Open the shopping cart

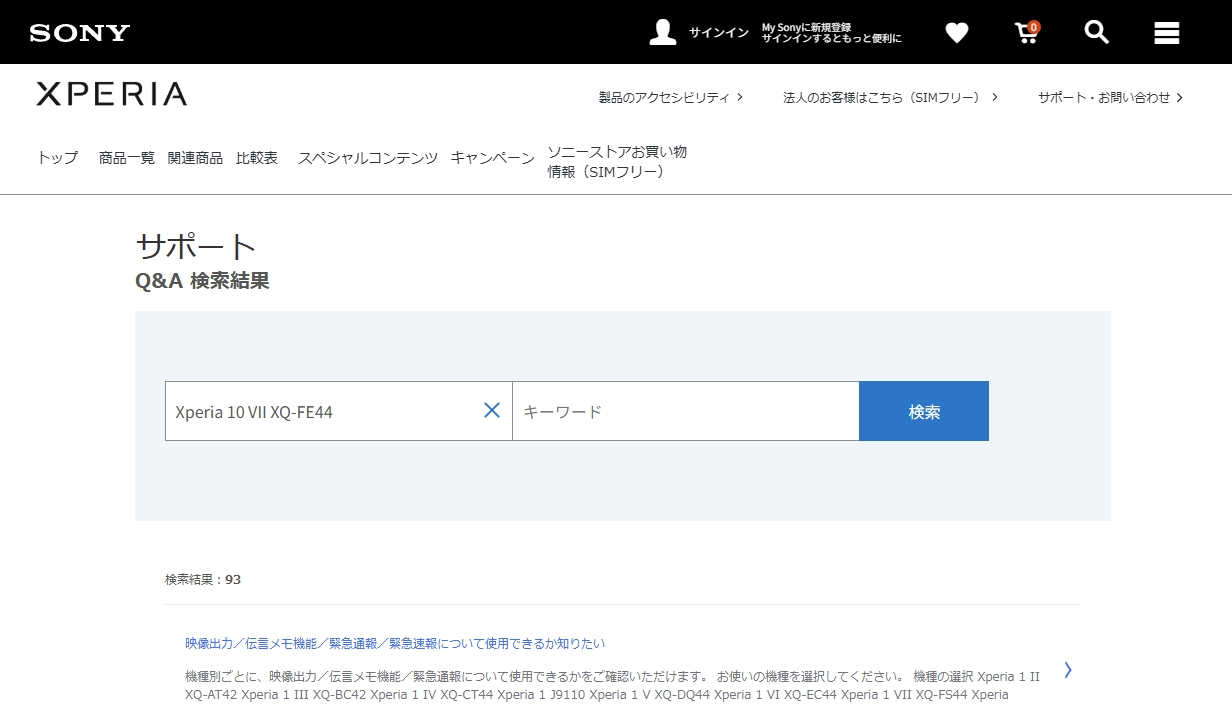1026,33
